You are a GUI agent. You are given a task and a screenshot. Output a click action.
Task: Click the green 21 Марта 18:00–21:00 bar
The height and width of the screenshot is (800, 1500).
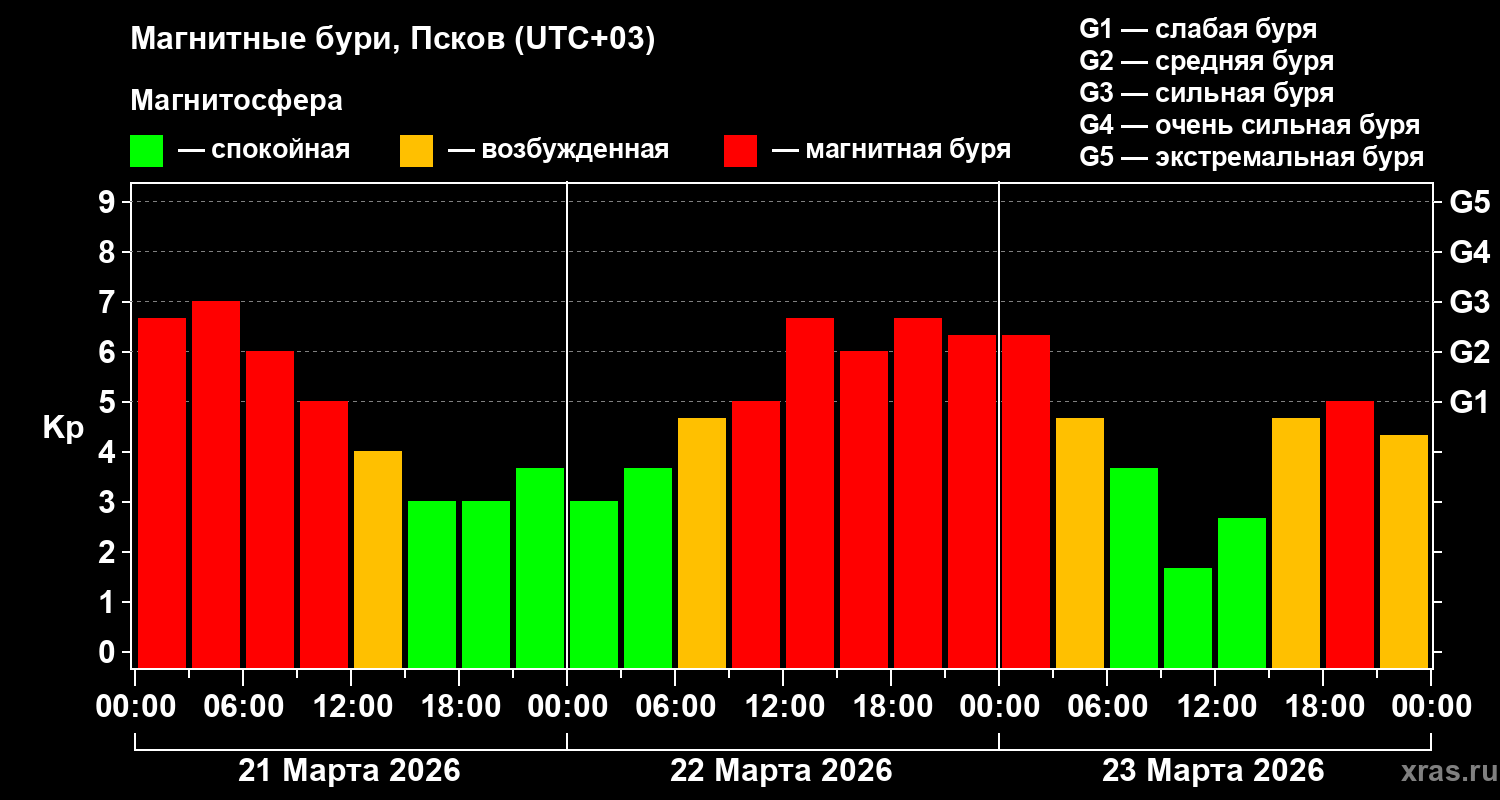[x=486, y=585]
